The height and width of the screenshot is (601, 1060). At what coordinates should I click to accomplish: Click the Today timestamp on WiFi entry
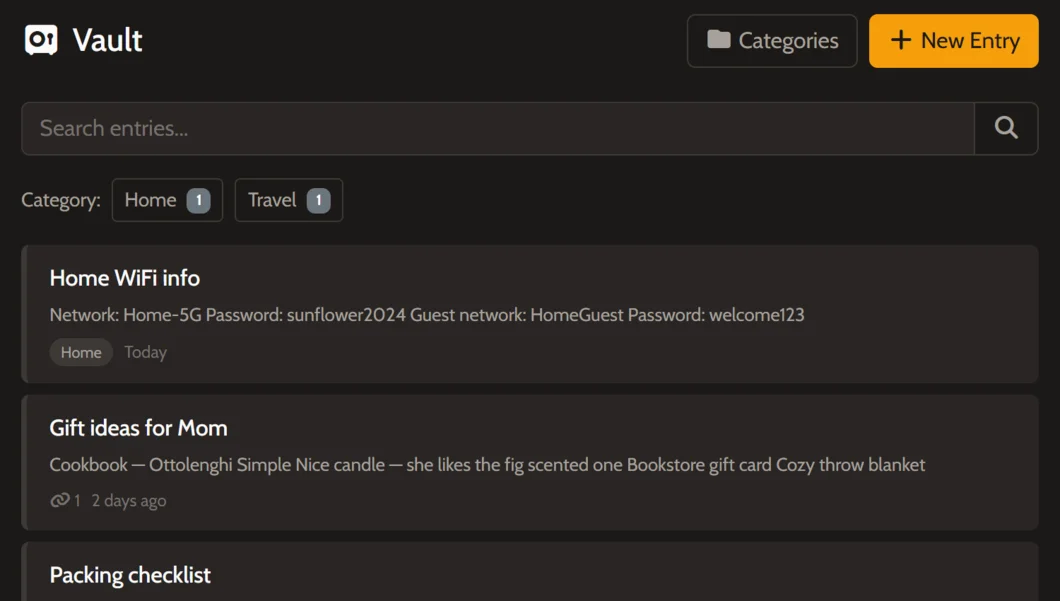145,352
